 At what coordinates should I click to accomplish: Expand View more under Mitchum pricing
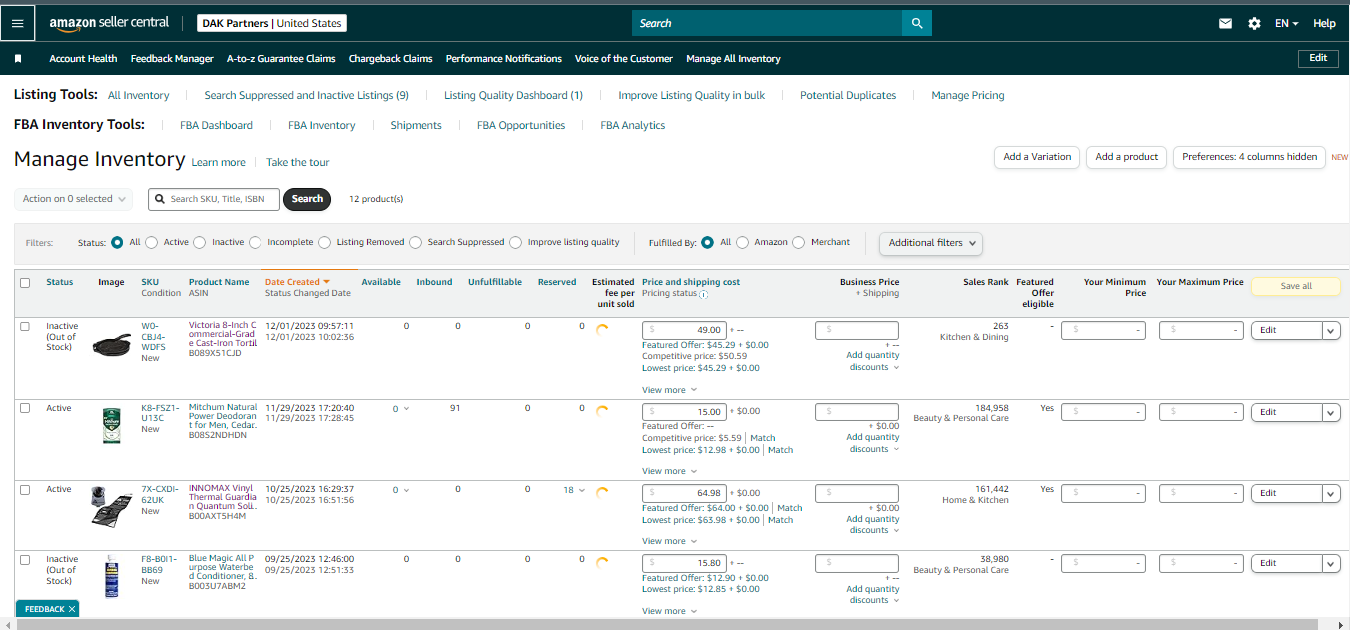tap(669, 471)
